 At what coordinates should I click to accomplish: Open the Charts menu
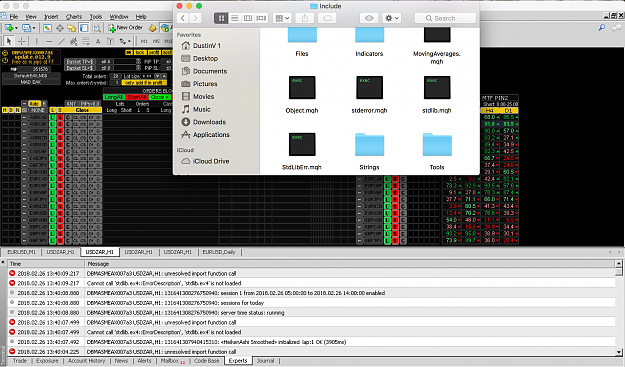74,17
